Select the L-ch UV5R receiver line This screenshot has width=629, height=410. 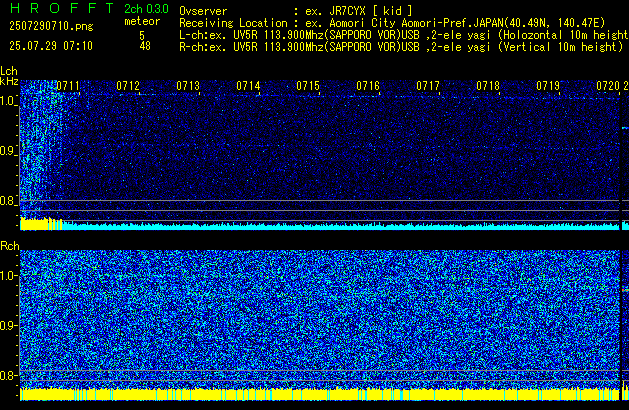pos(404,35)
